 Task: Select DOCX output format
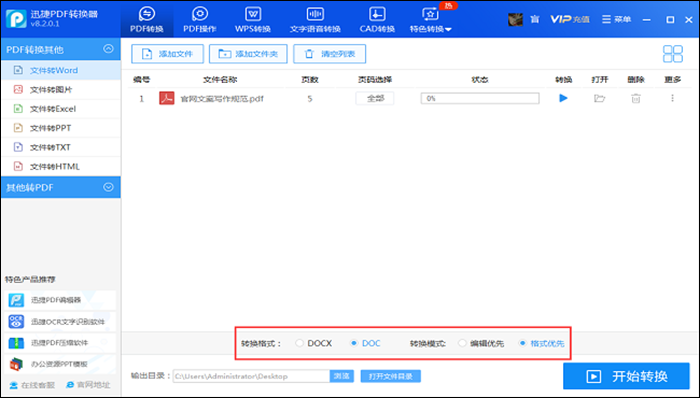[x=313, y=343]
